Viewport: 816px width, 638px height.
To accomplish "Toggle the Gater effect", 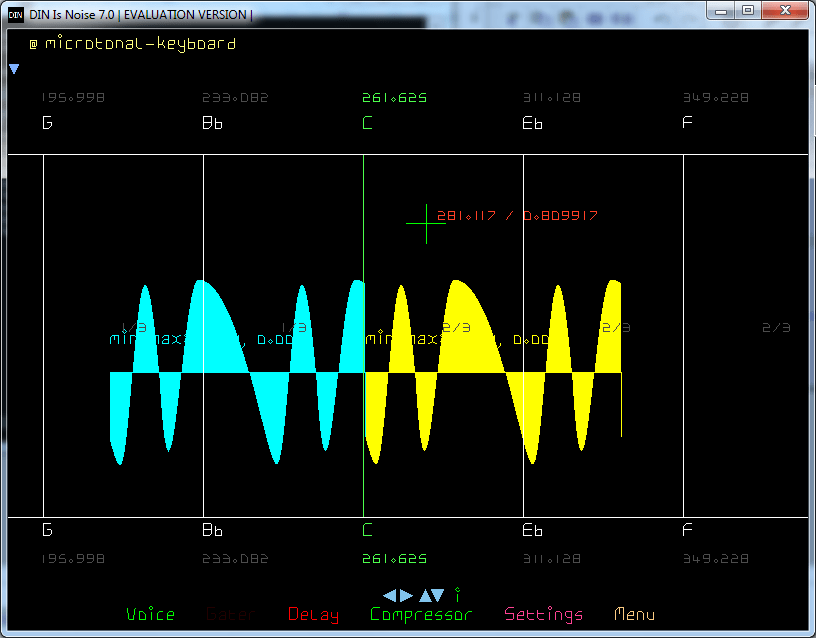I will 230,615.
